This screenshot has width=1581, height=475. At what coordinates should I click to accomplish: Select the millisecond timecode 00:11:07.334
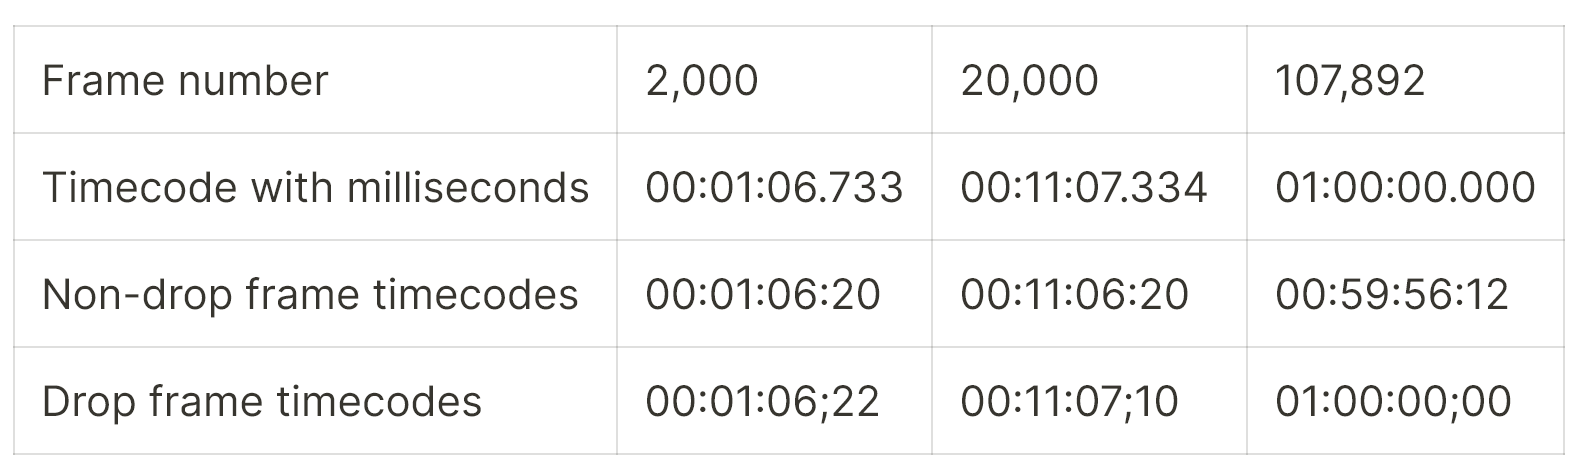point(1084,187)
